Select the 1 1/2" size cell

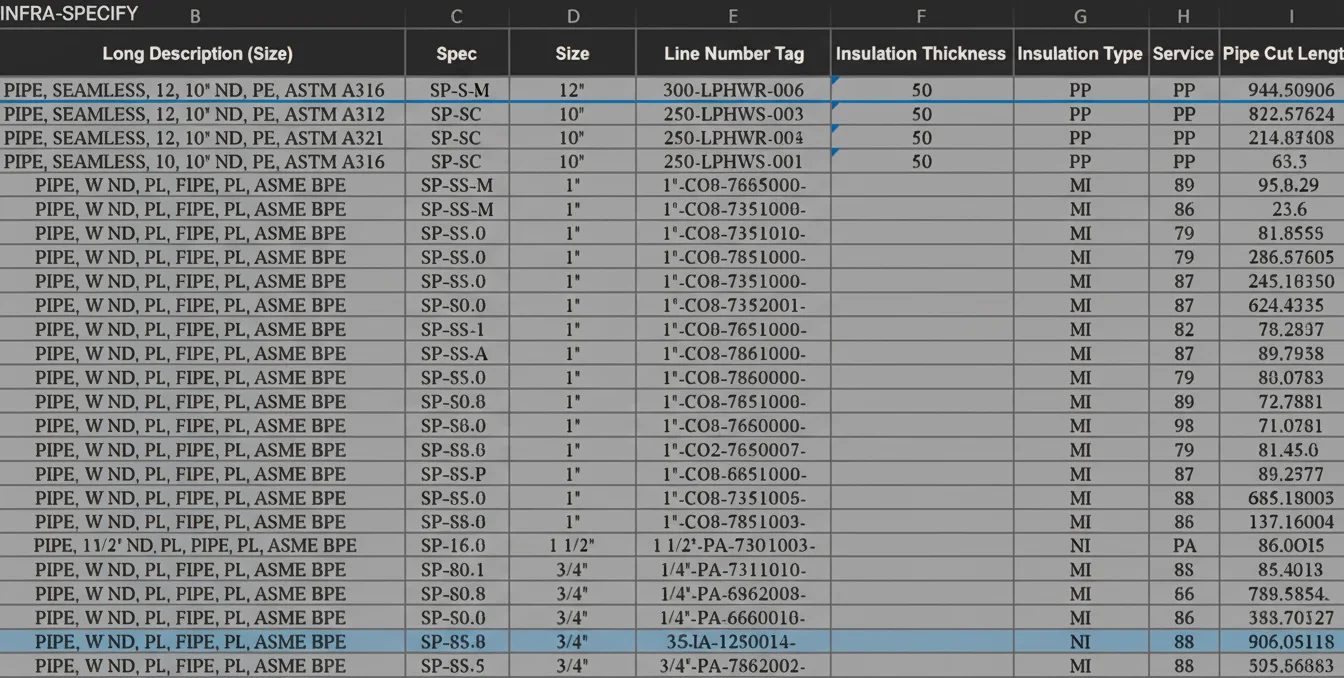click(572, 546)
